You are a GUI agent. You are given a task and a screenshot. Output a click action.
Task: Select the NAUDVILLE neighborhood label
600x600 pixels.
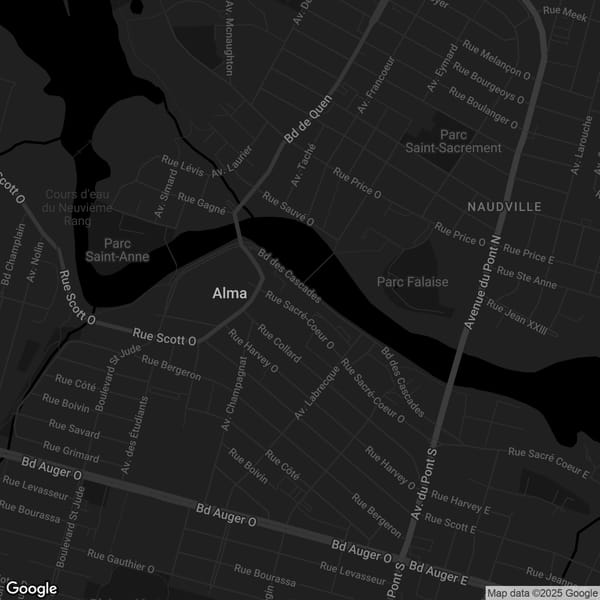pyautogui.click(x=504, y=206)
